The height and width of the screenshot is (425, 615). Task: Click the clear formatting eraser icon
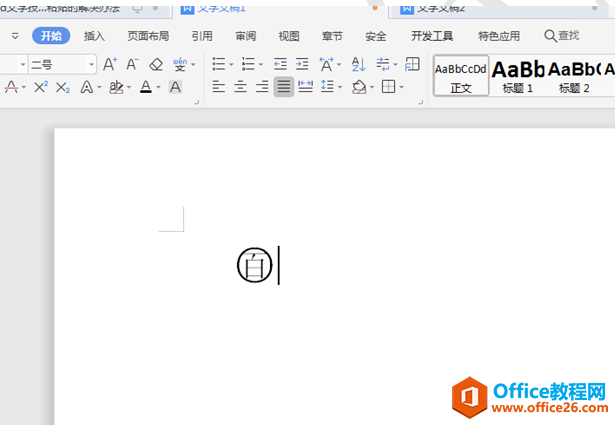click(x=155, y=64)
